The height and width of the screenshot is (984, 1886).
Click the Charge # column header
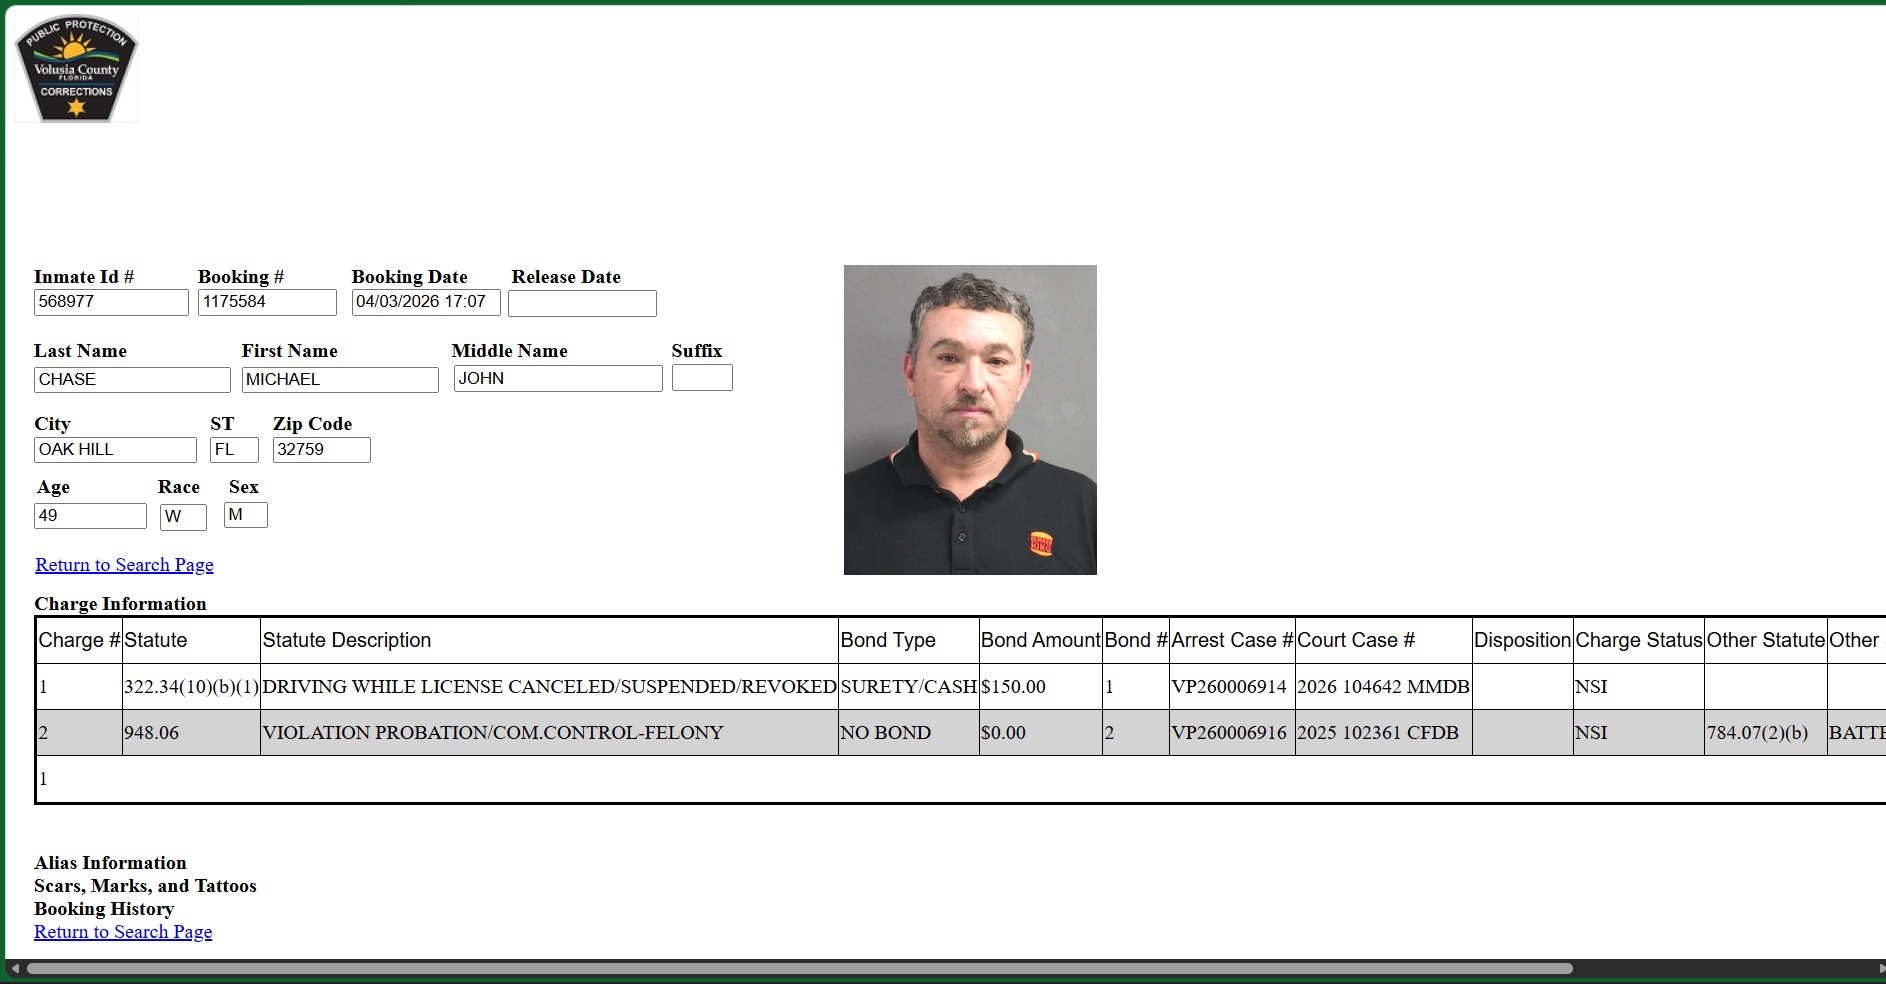(x=79, y=640)
